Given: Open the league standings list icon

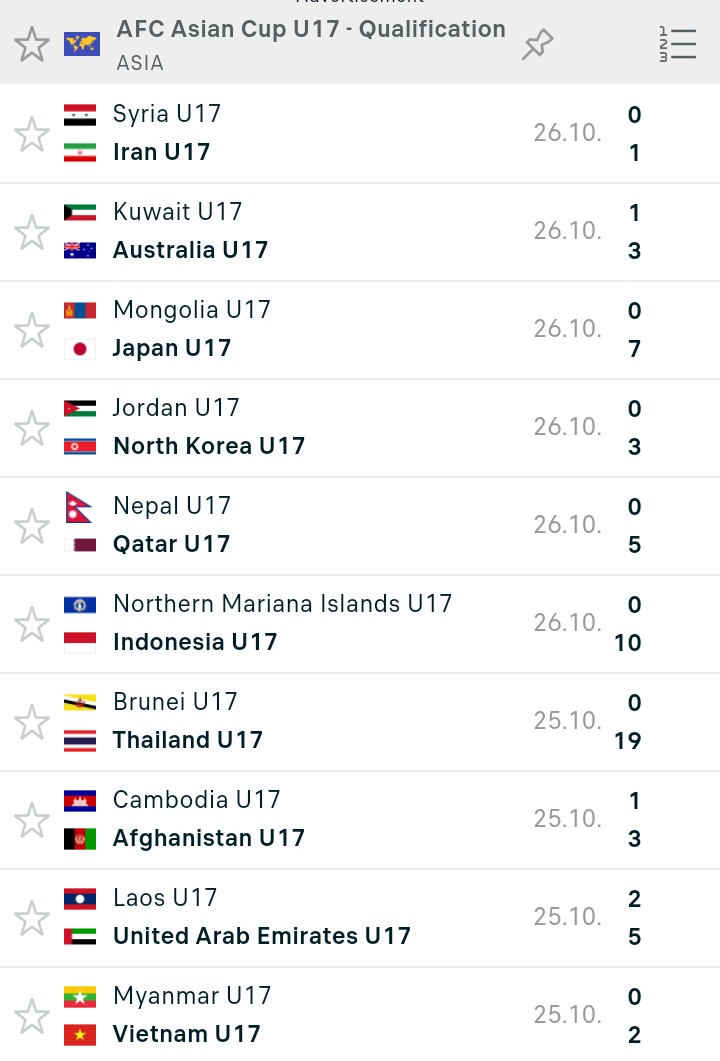Looking at the screenshot, I should coord(677,45).
